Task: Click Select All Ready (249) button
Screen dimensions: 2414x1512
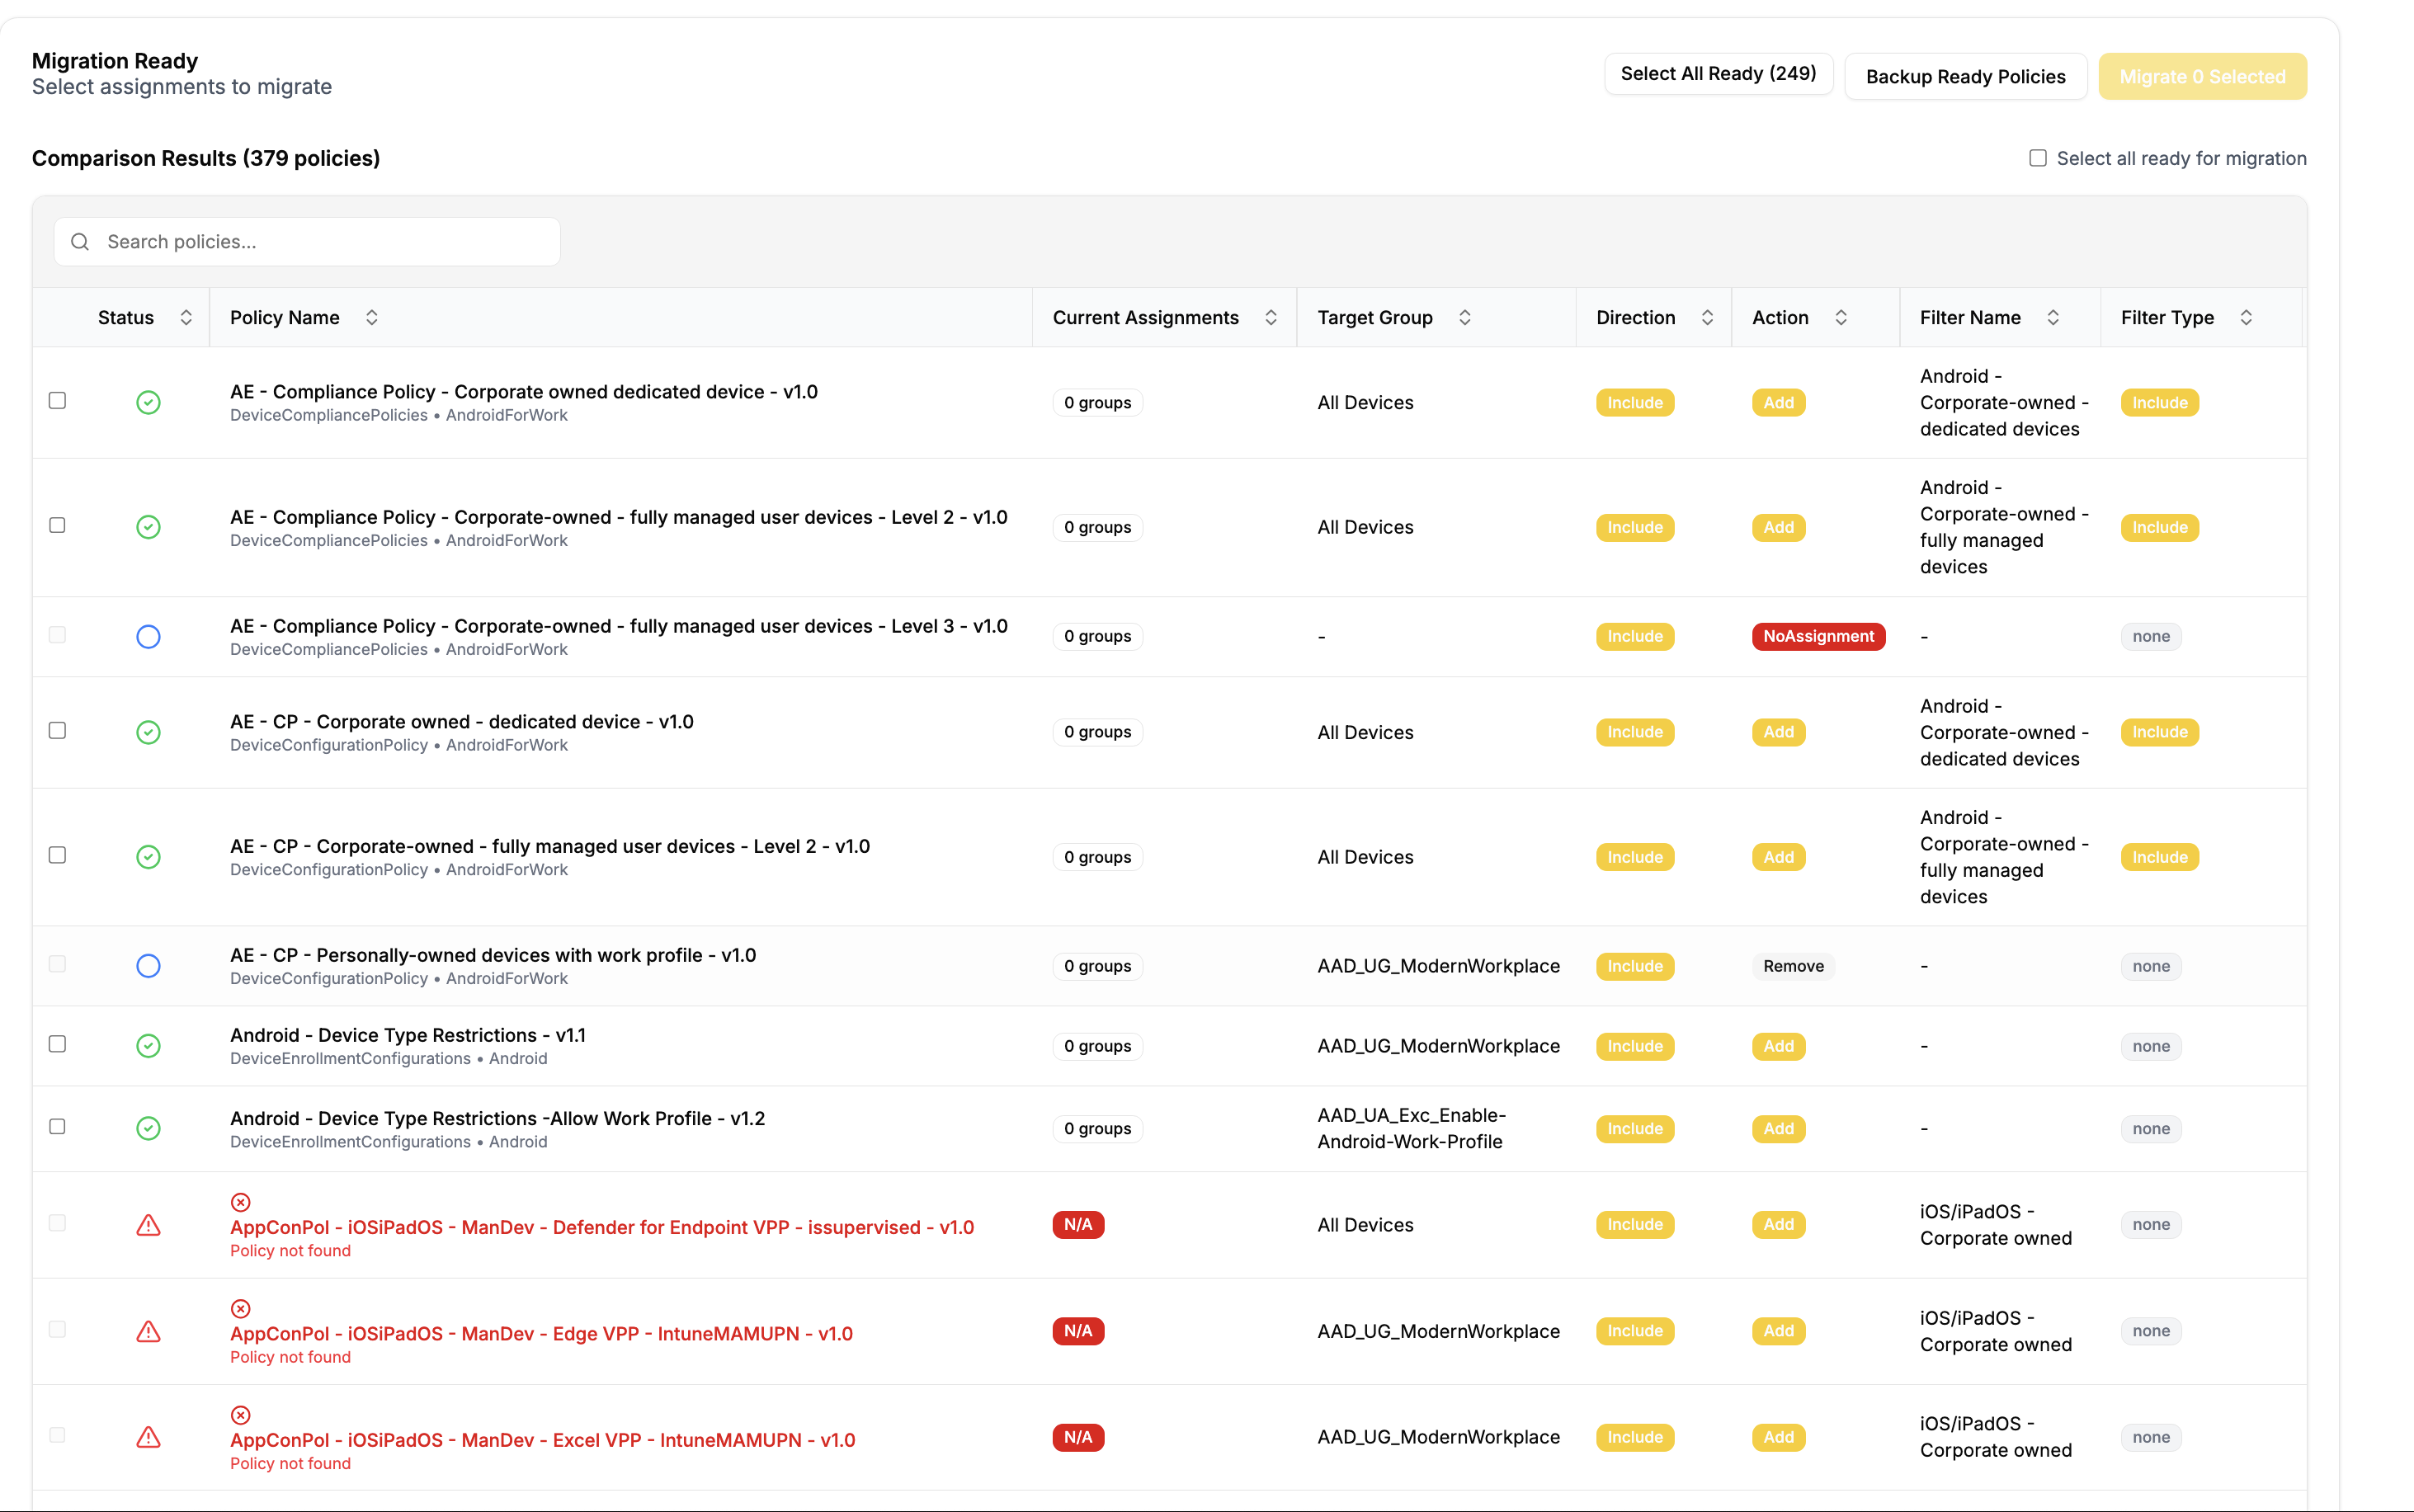Action: (x=1718, y=74)
